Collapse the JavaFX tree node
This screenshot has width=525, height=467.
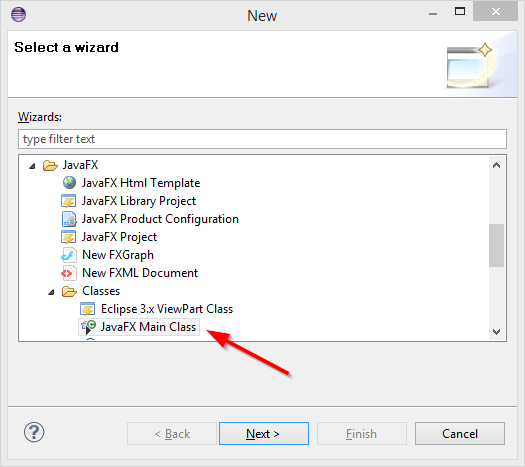coord(32,166)
